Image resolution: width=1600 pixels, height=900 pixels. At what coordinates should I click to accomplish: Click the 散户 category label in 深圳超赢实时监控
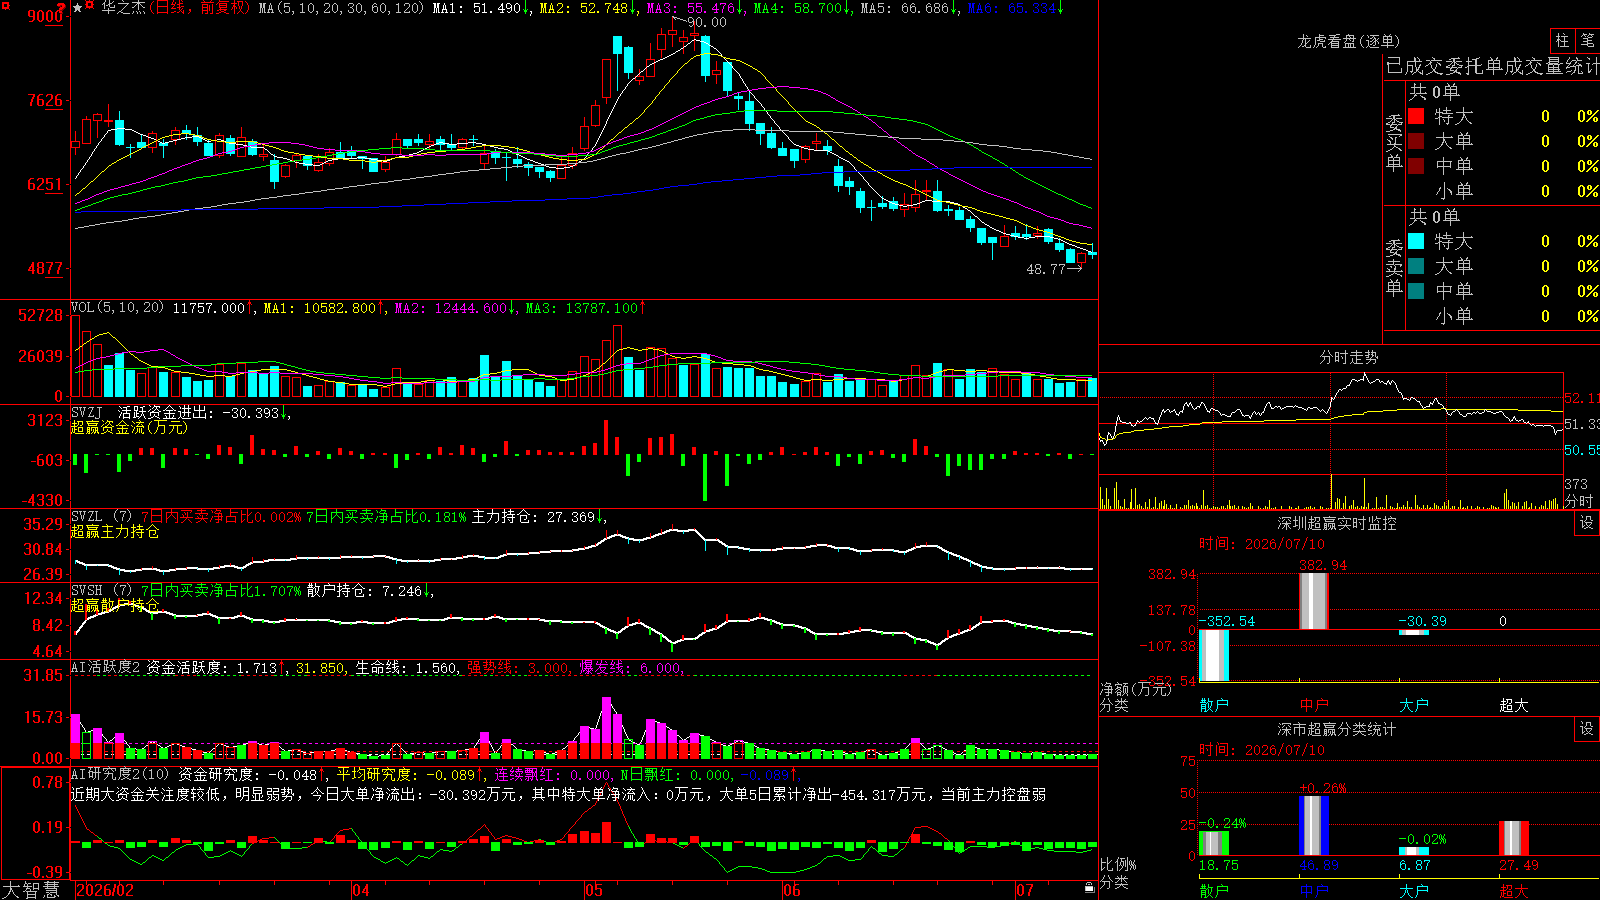1214,705
